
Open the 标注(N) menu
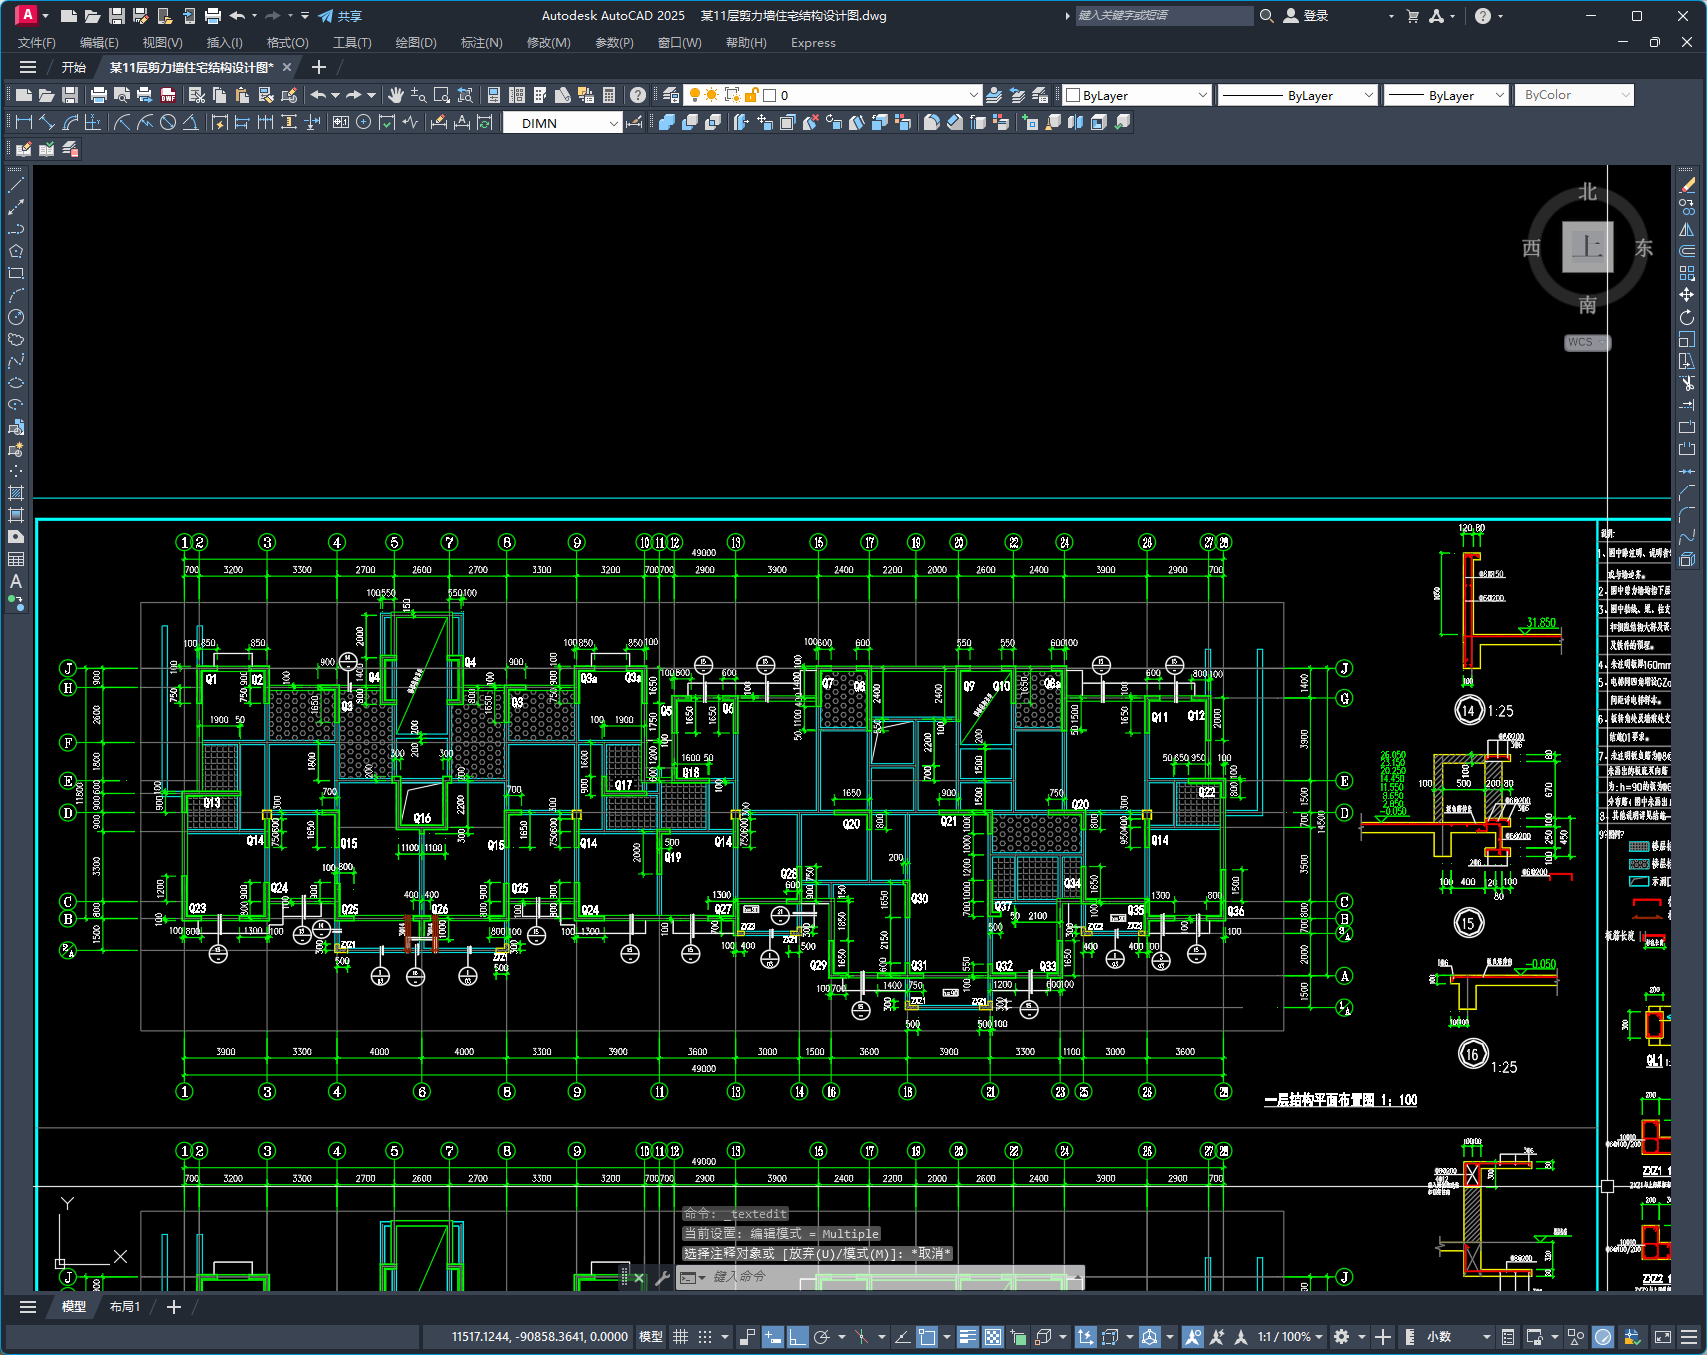(481, 43)
